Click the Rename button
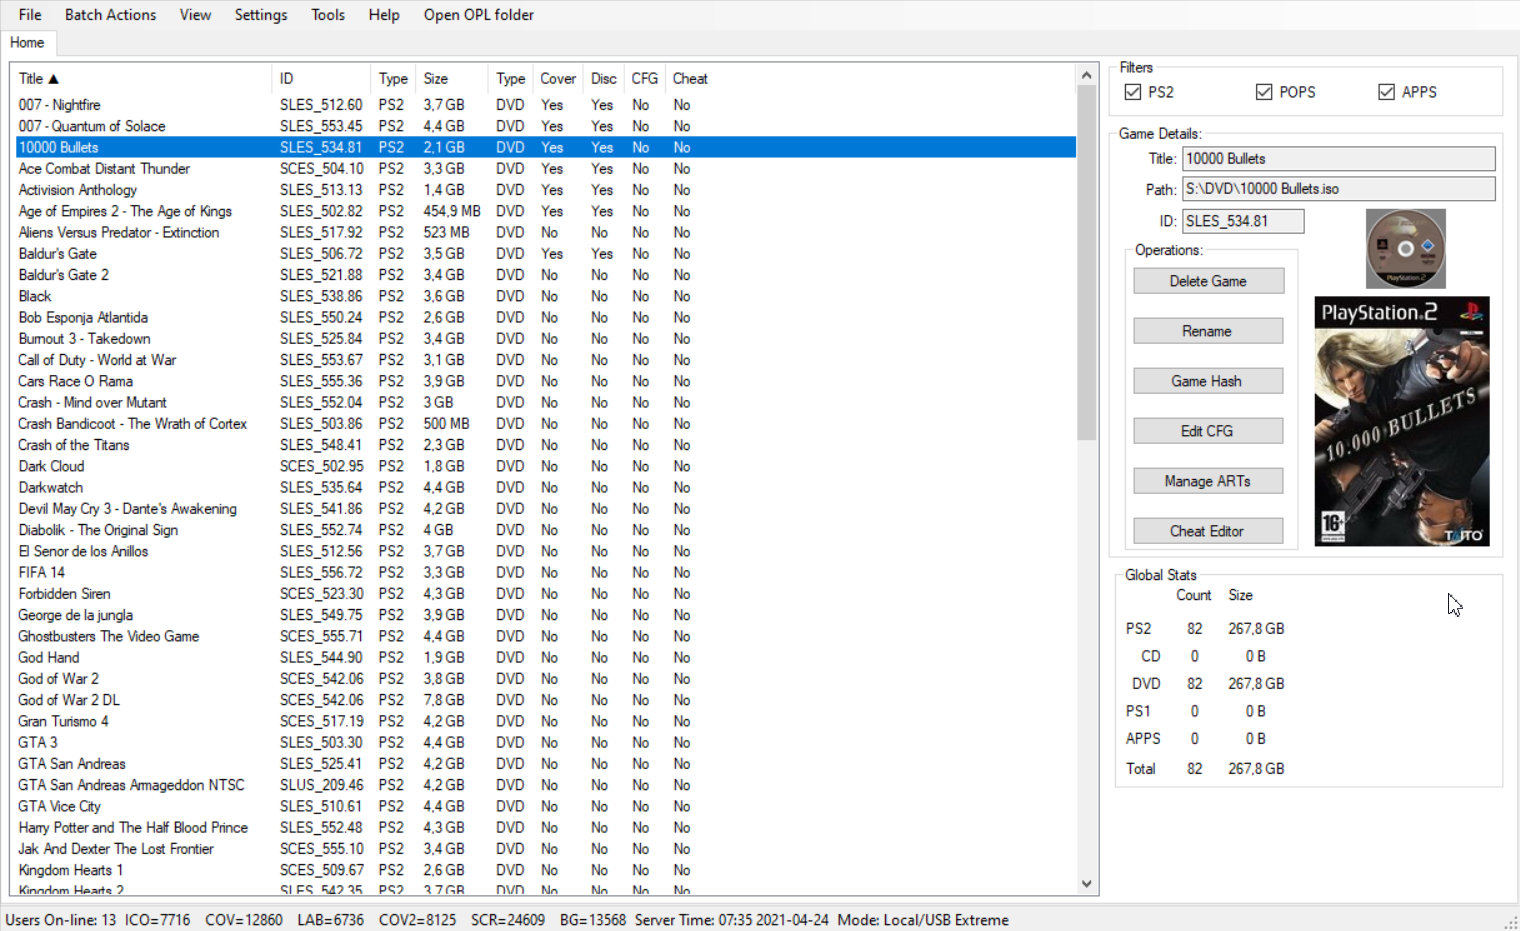Screen dimensions: 1520x931 (1208, 331)
